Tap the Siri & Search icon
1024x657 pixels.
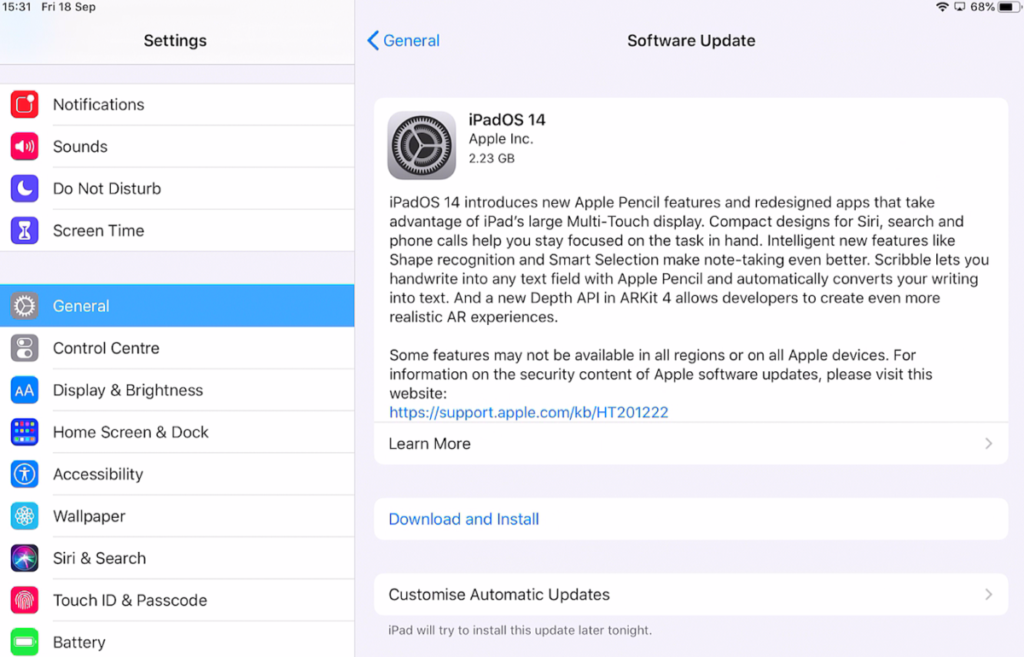tap(24, 558)
